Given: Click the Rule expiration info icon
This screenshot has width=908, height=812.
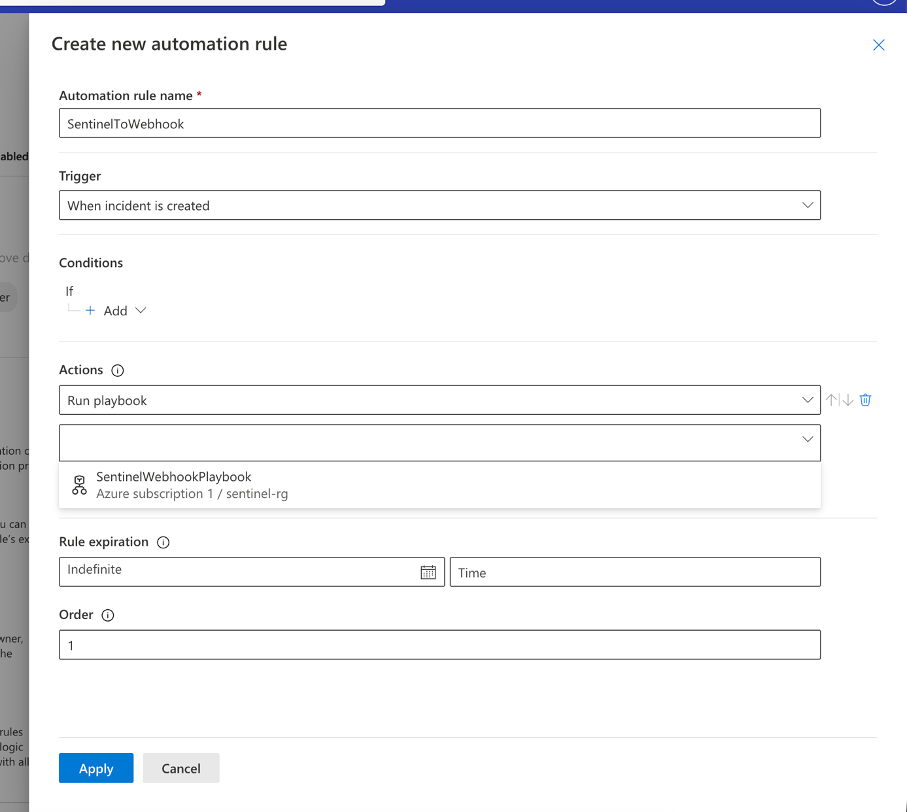Looking at the screenshot, I should [163, 542].
